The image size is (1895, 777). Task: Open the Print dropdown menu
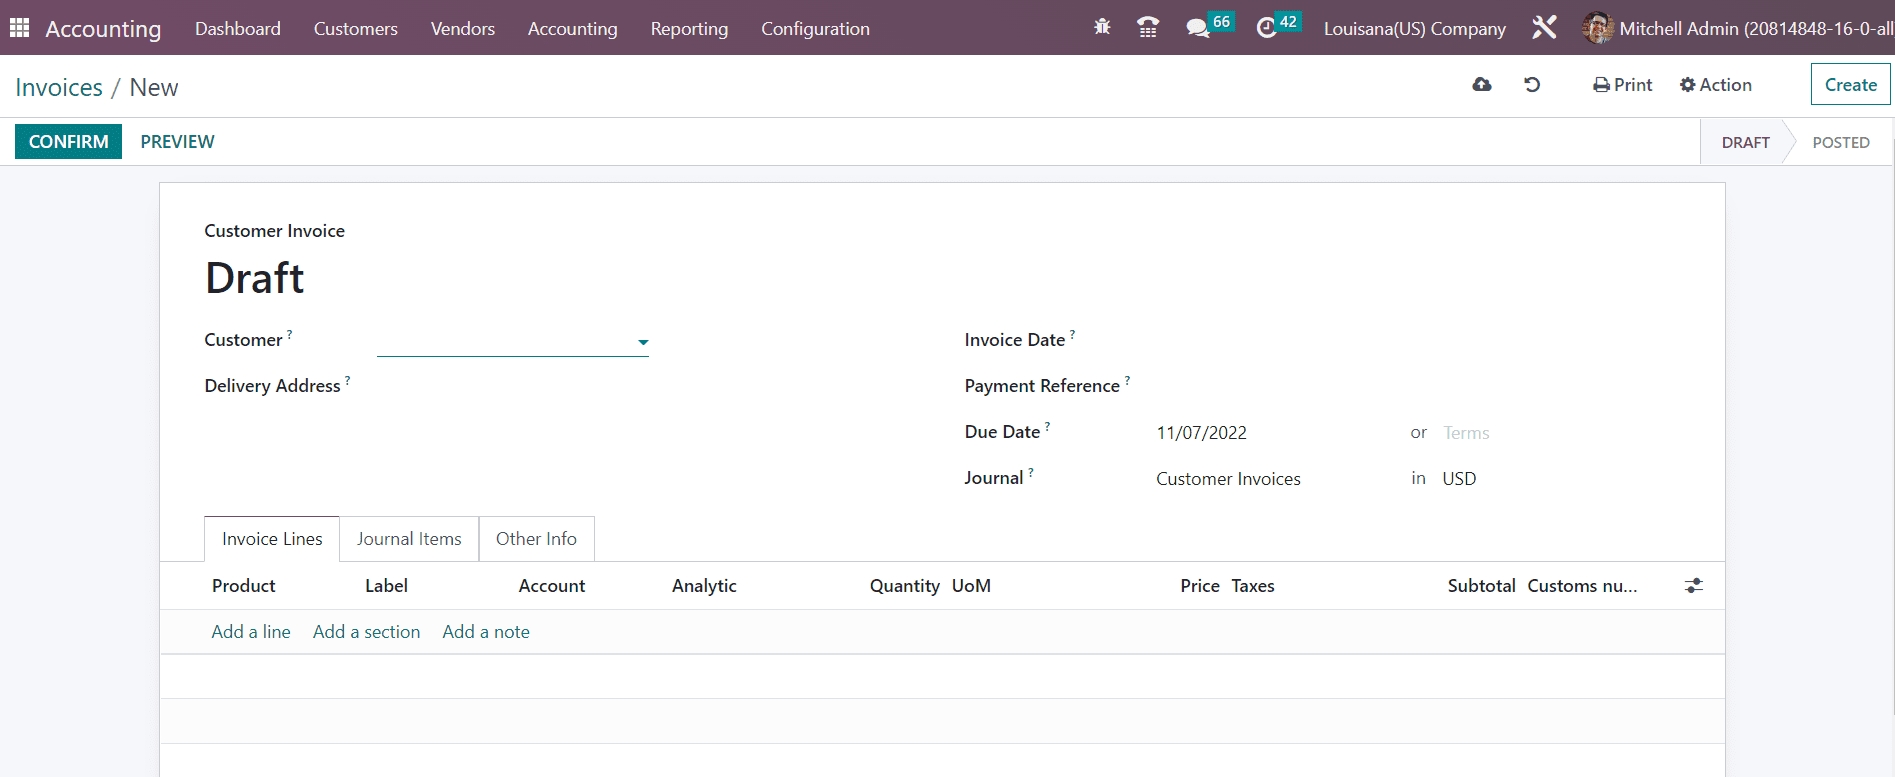click(1622, 85)
